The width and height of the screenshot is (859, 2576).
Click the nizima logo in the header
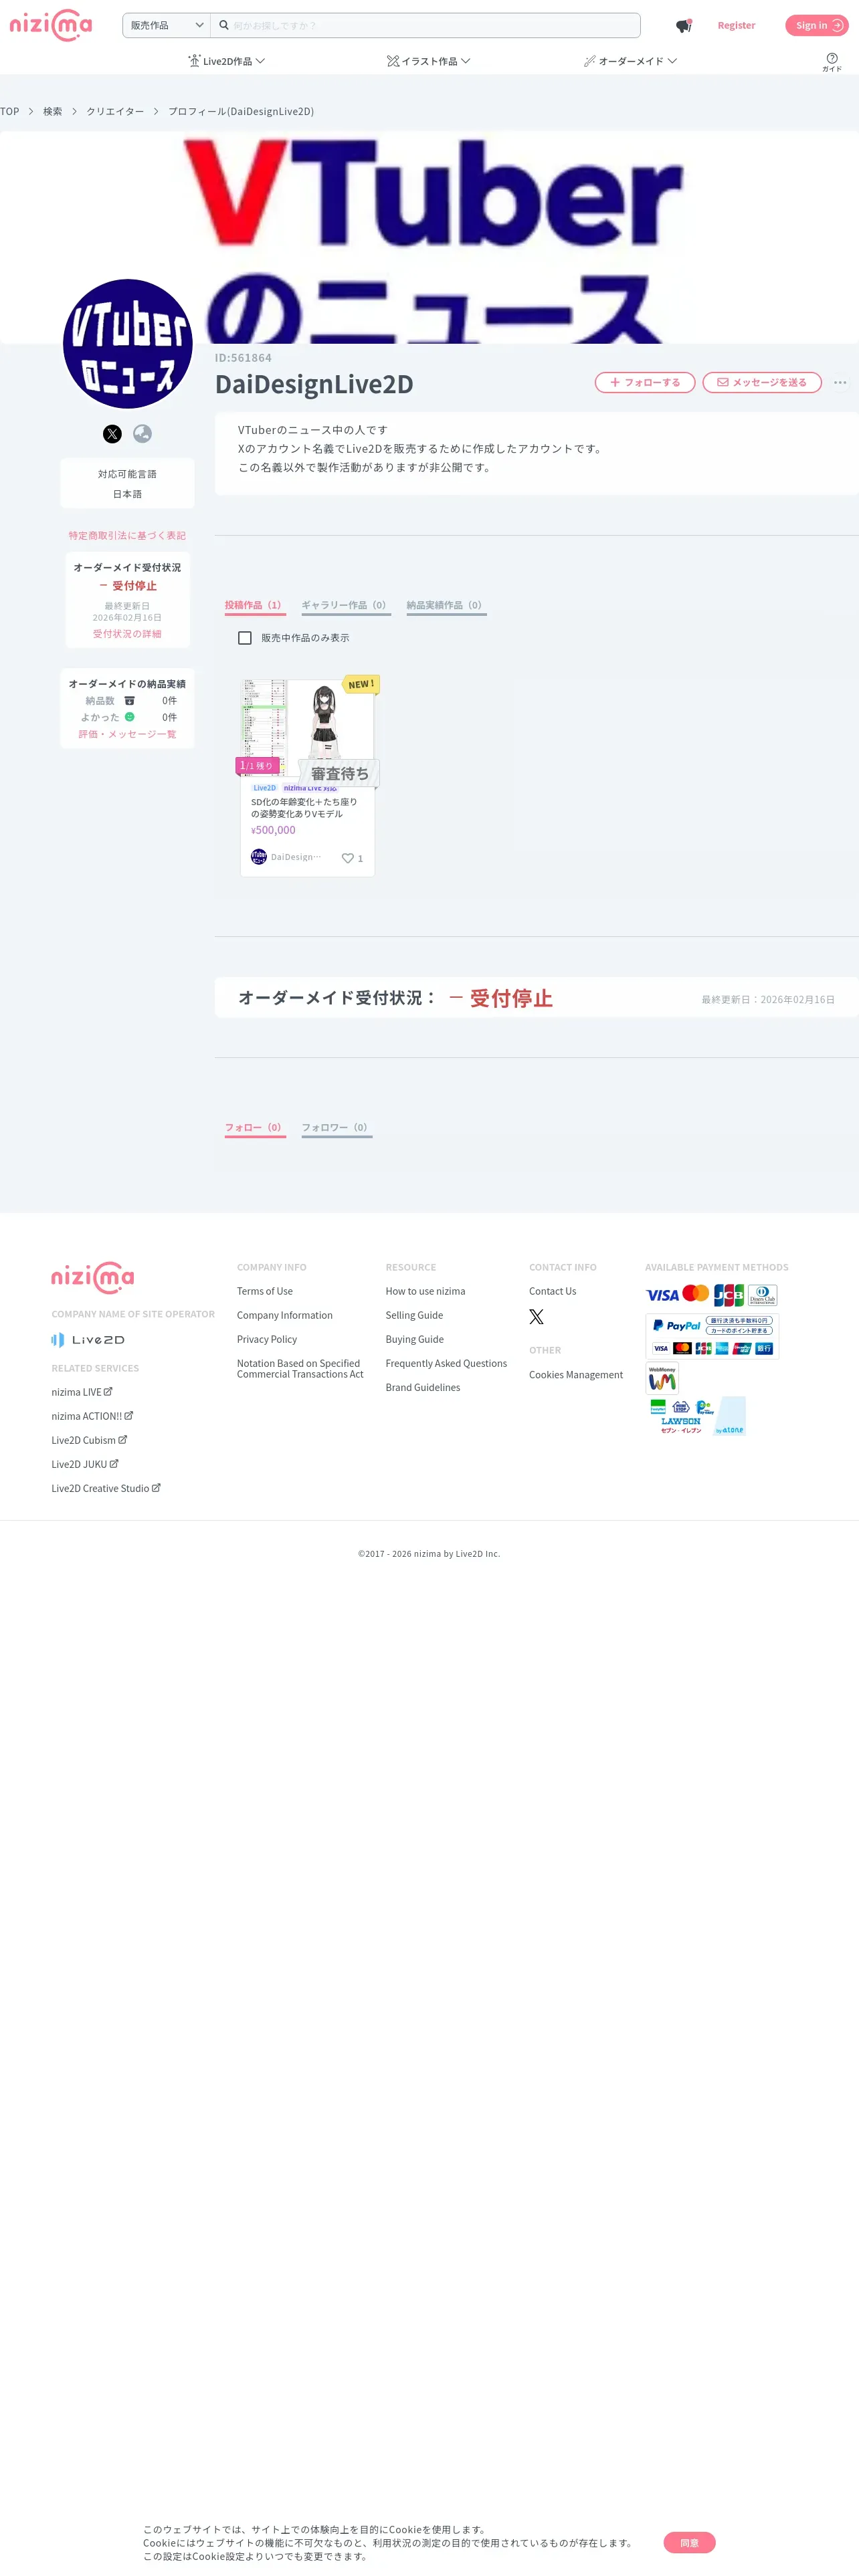pyautogui.click(x=51, y=25)
